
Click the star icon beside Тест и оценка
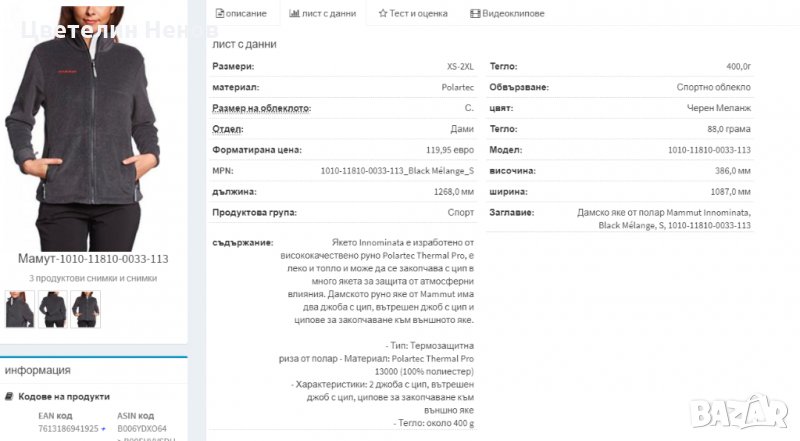tap(383, 13)
